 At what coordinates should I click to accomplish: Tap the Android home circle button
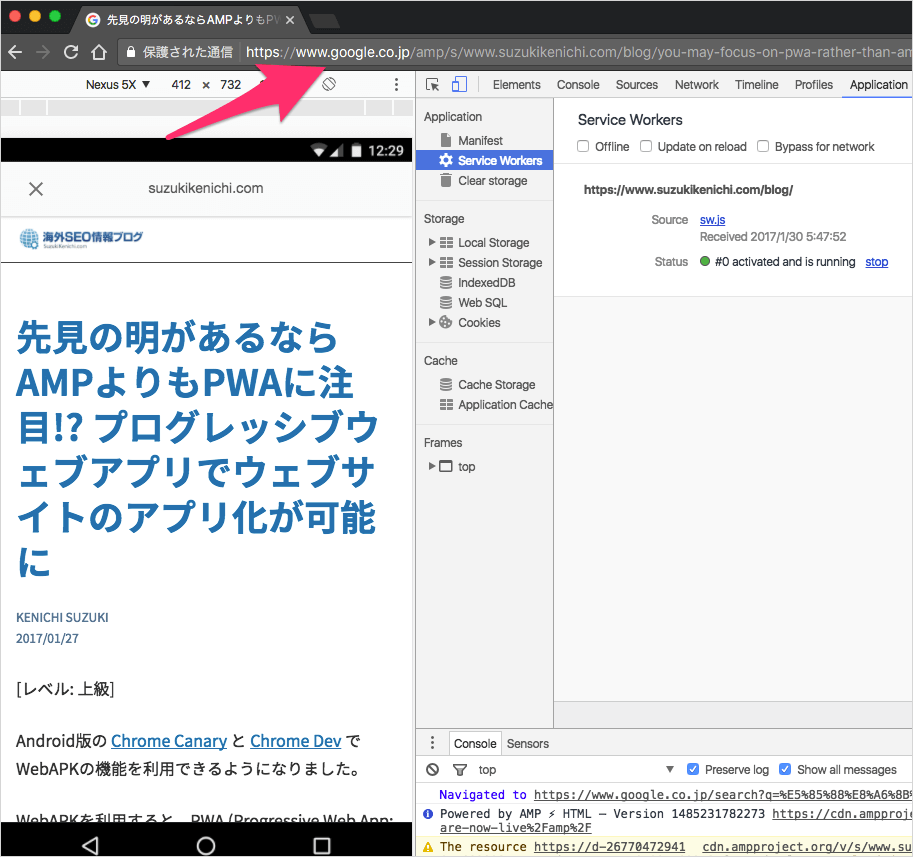(206, 845)
